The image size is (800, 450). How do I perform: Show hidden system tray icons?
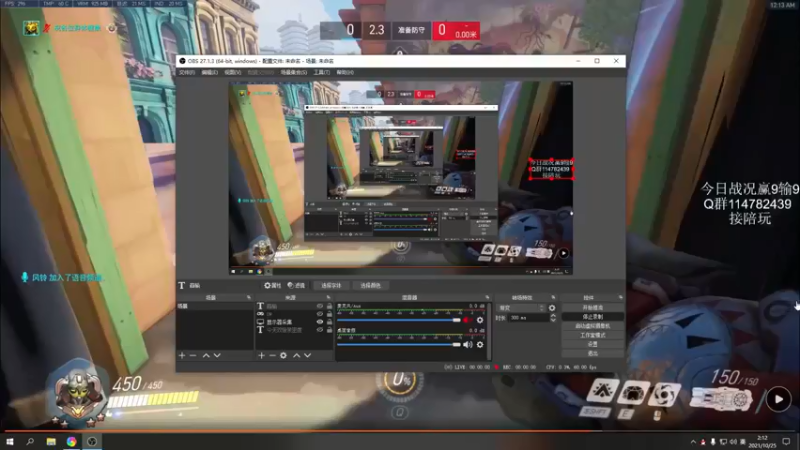coord(693,442)
